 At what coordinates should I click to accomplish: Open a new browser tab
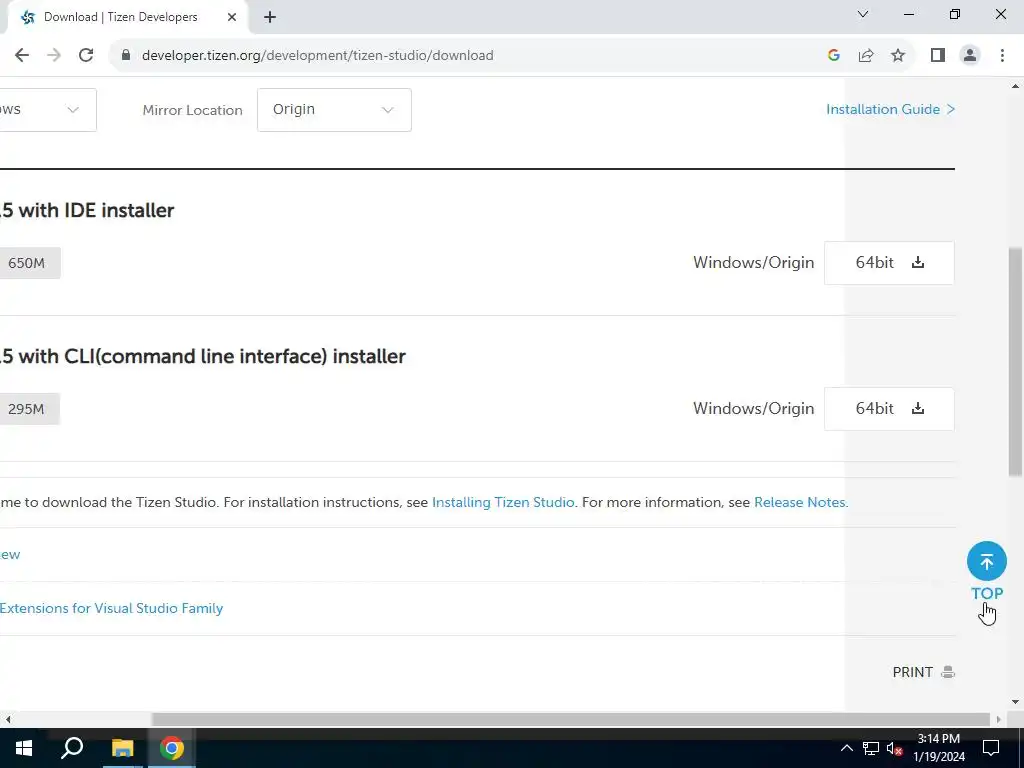click(270, 17)
